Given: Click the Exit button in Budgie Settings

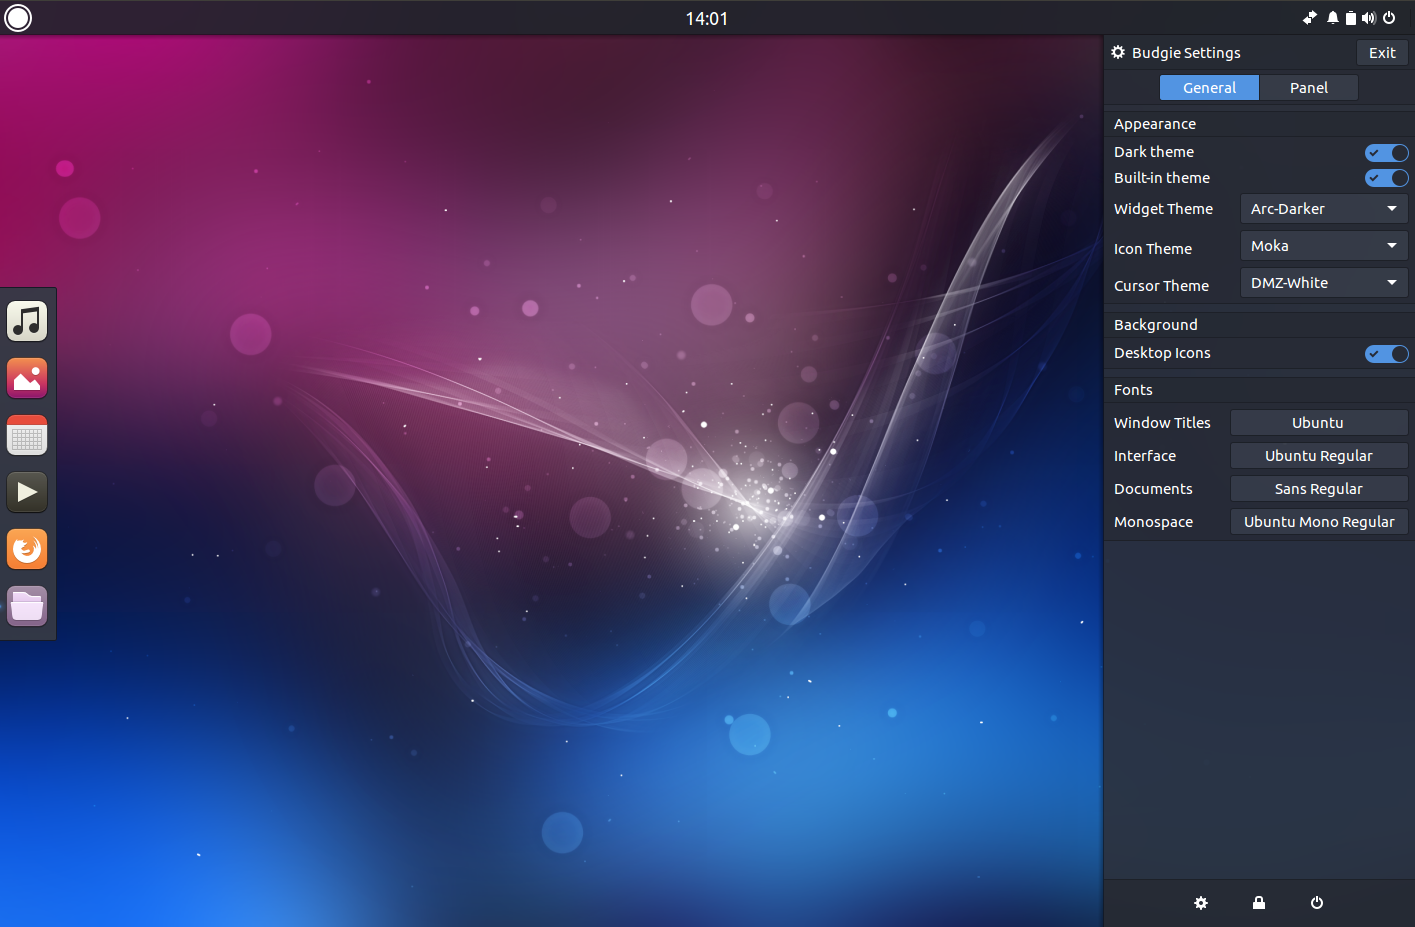Looking at the screenshot, I should [1382, 52].
